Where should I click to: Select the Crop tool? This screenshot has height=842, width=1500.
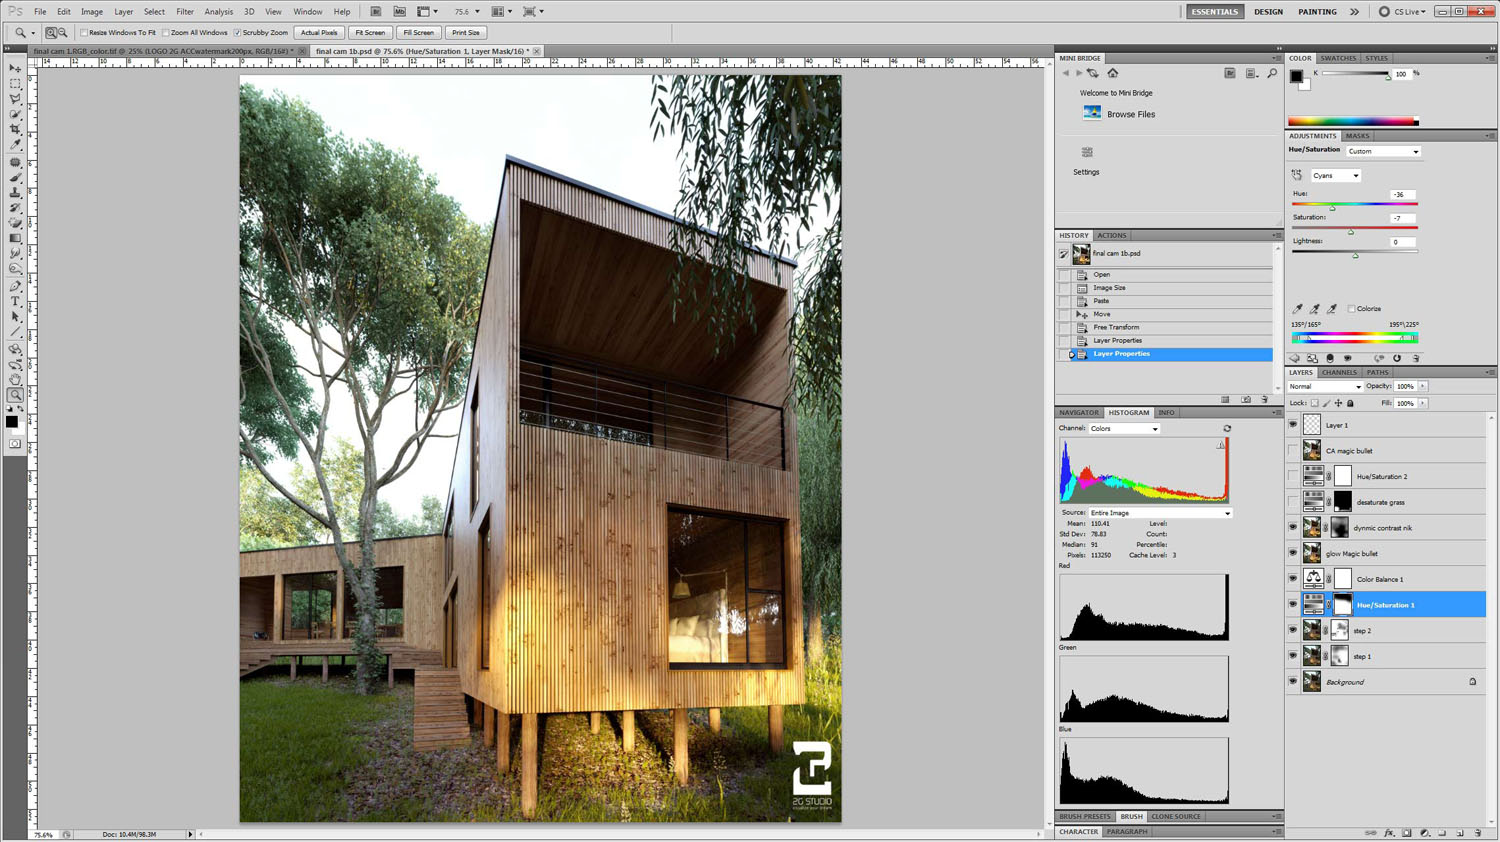15,130
